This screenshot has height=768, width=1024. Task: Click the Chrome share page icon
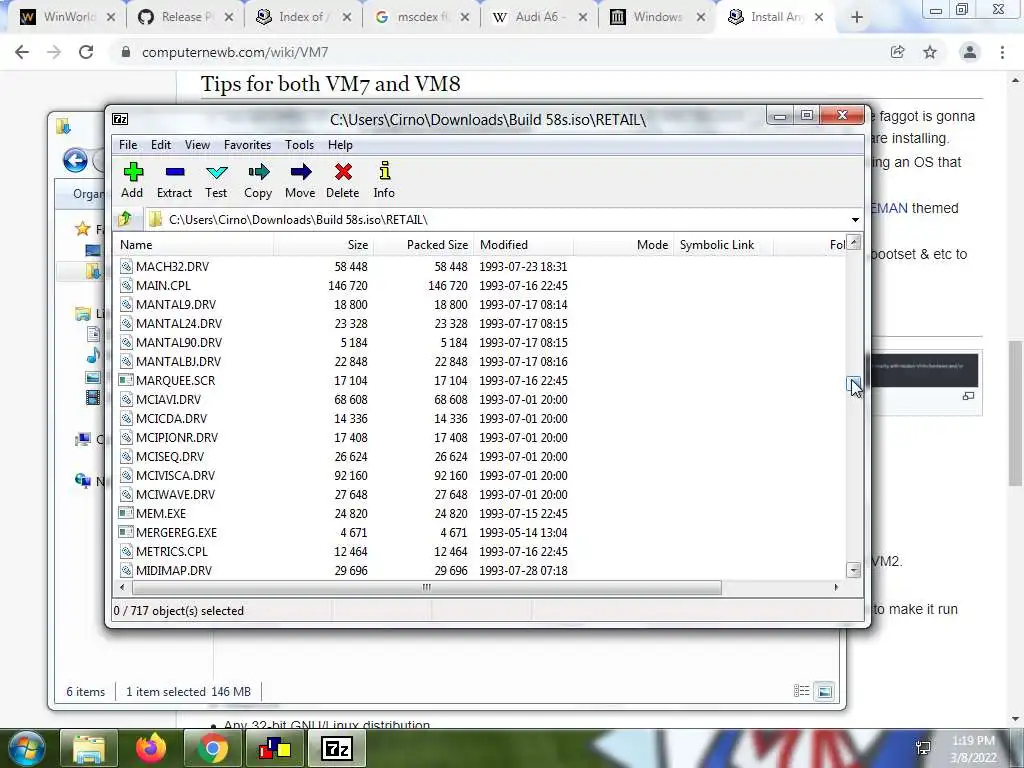pos(897,52)
